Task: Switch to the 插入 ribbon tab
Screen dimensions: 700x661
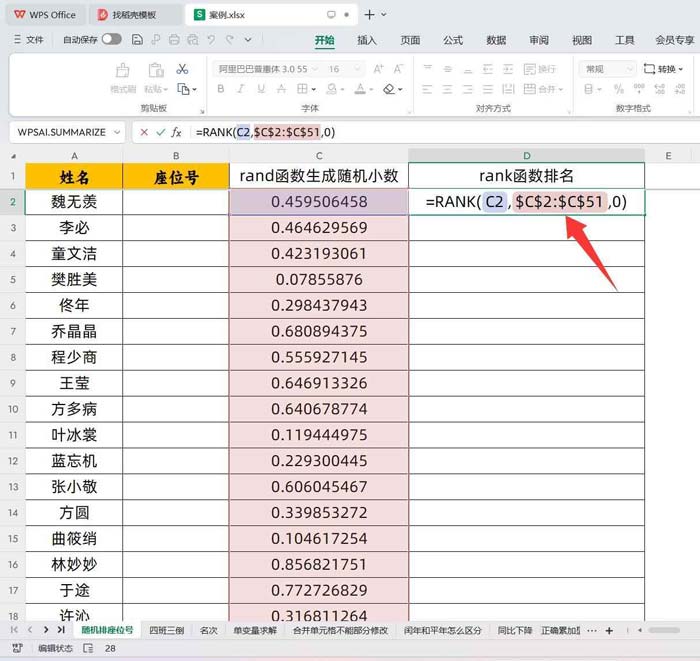Action: (x=367, y=40)
